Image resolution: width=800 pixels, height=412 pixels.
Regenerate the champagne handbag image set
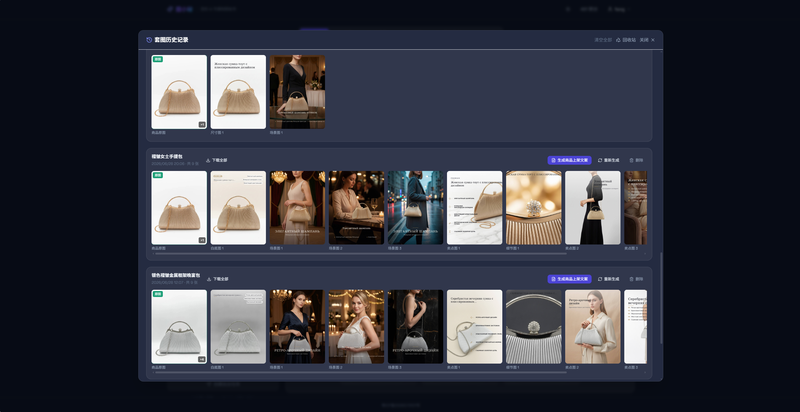608,160
